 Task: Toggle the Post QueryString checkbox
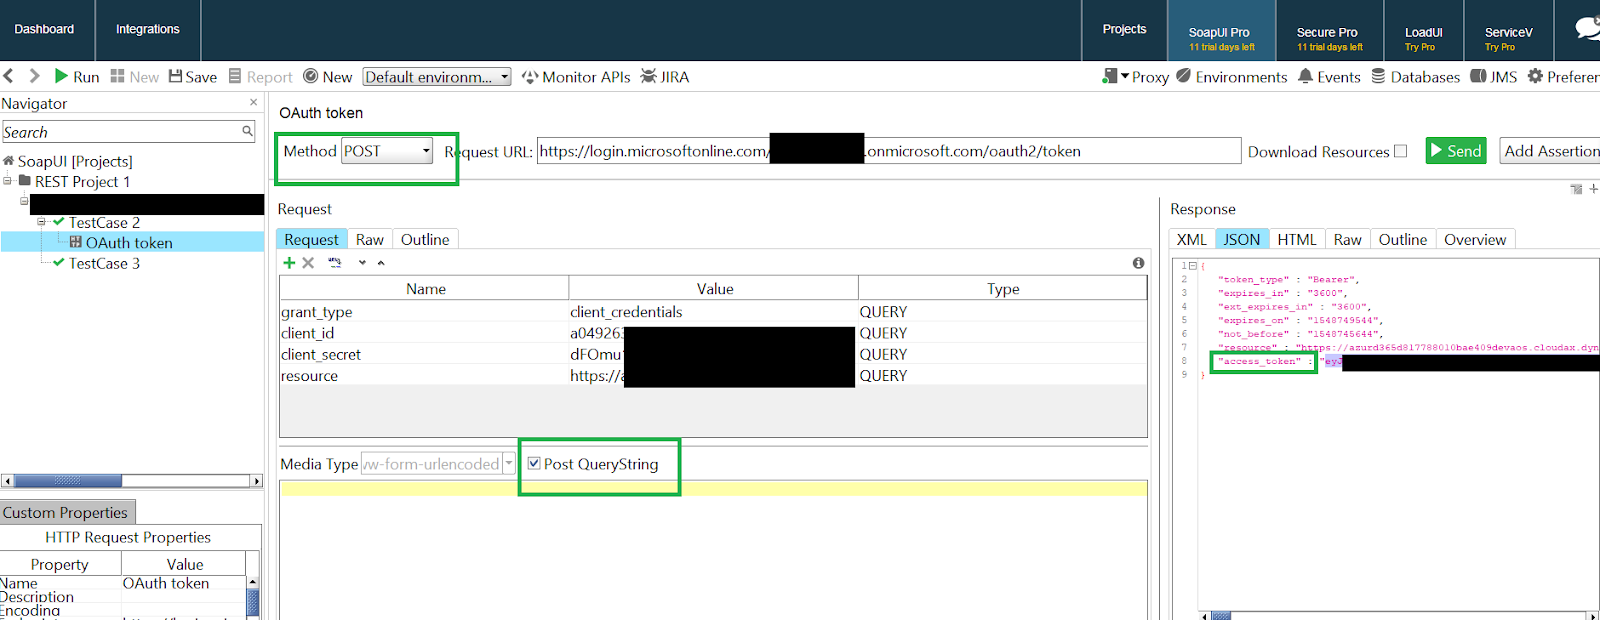pyautogui.click(x=534, y=463)
